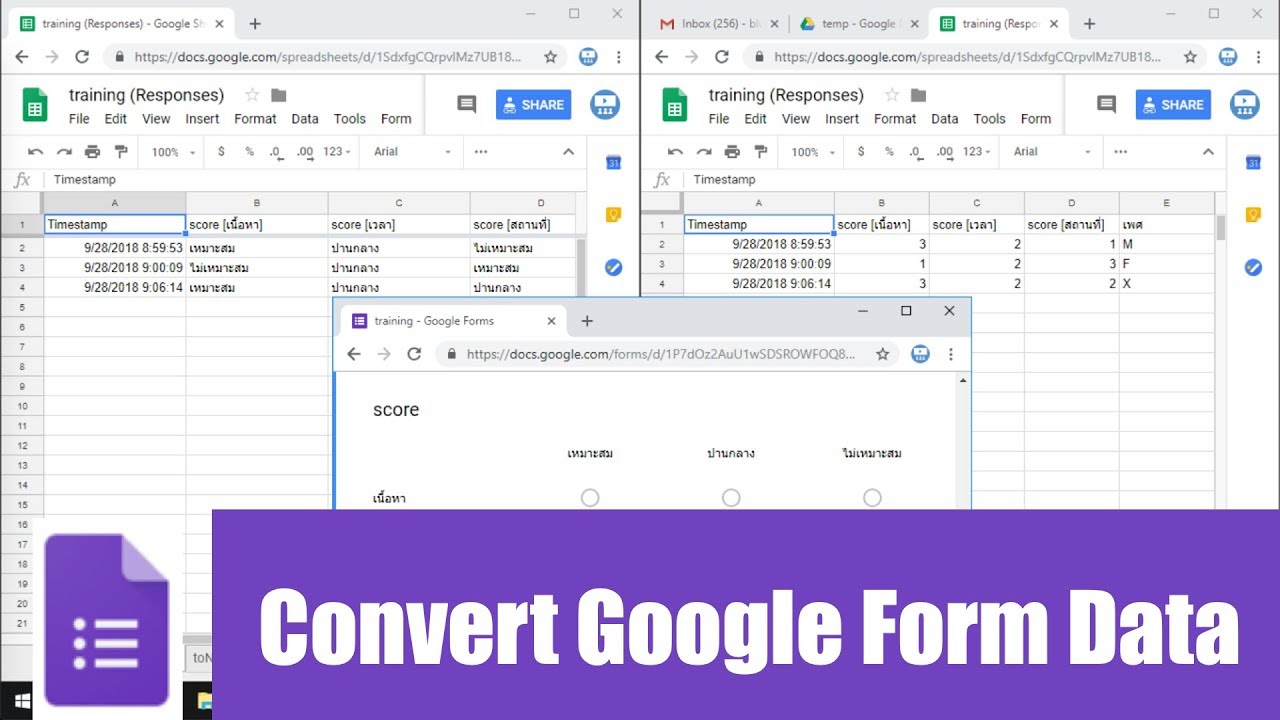
Task: Click redo icon in right Sheets window
Action: click(x=704, y=152)
